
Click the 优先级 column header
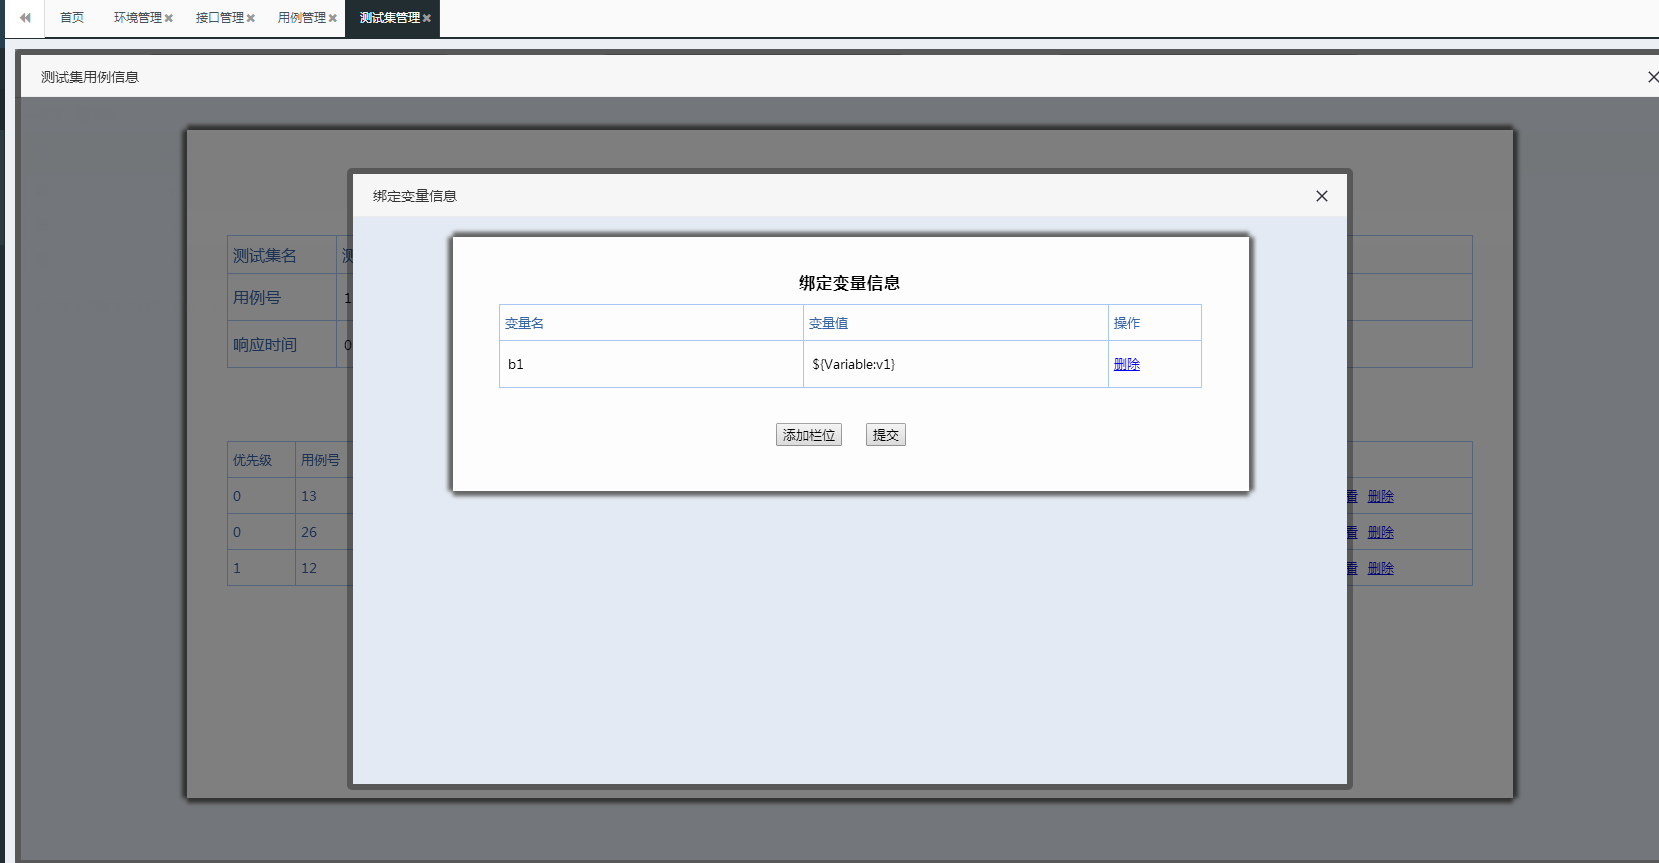[x=262, y=460]
